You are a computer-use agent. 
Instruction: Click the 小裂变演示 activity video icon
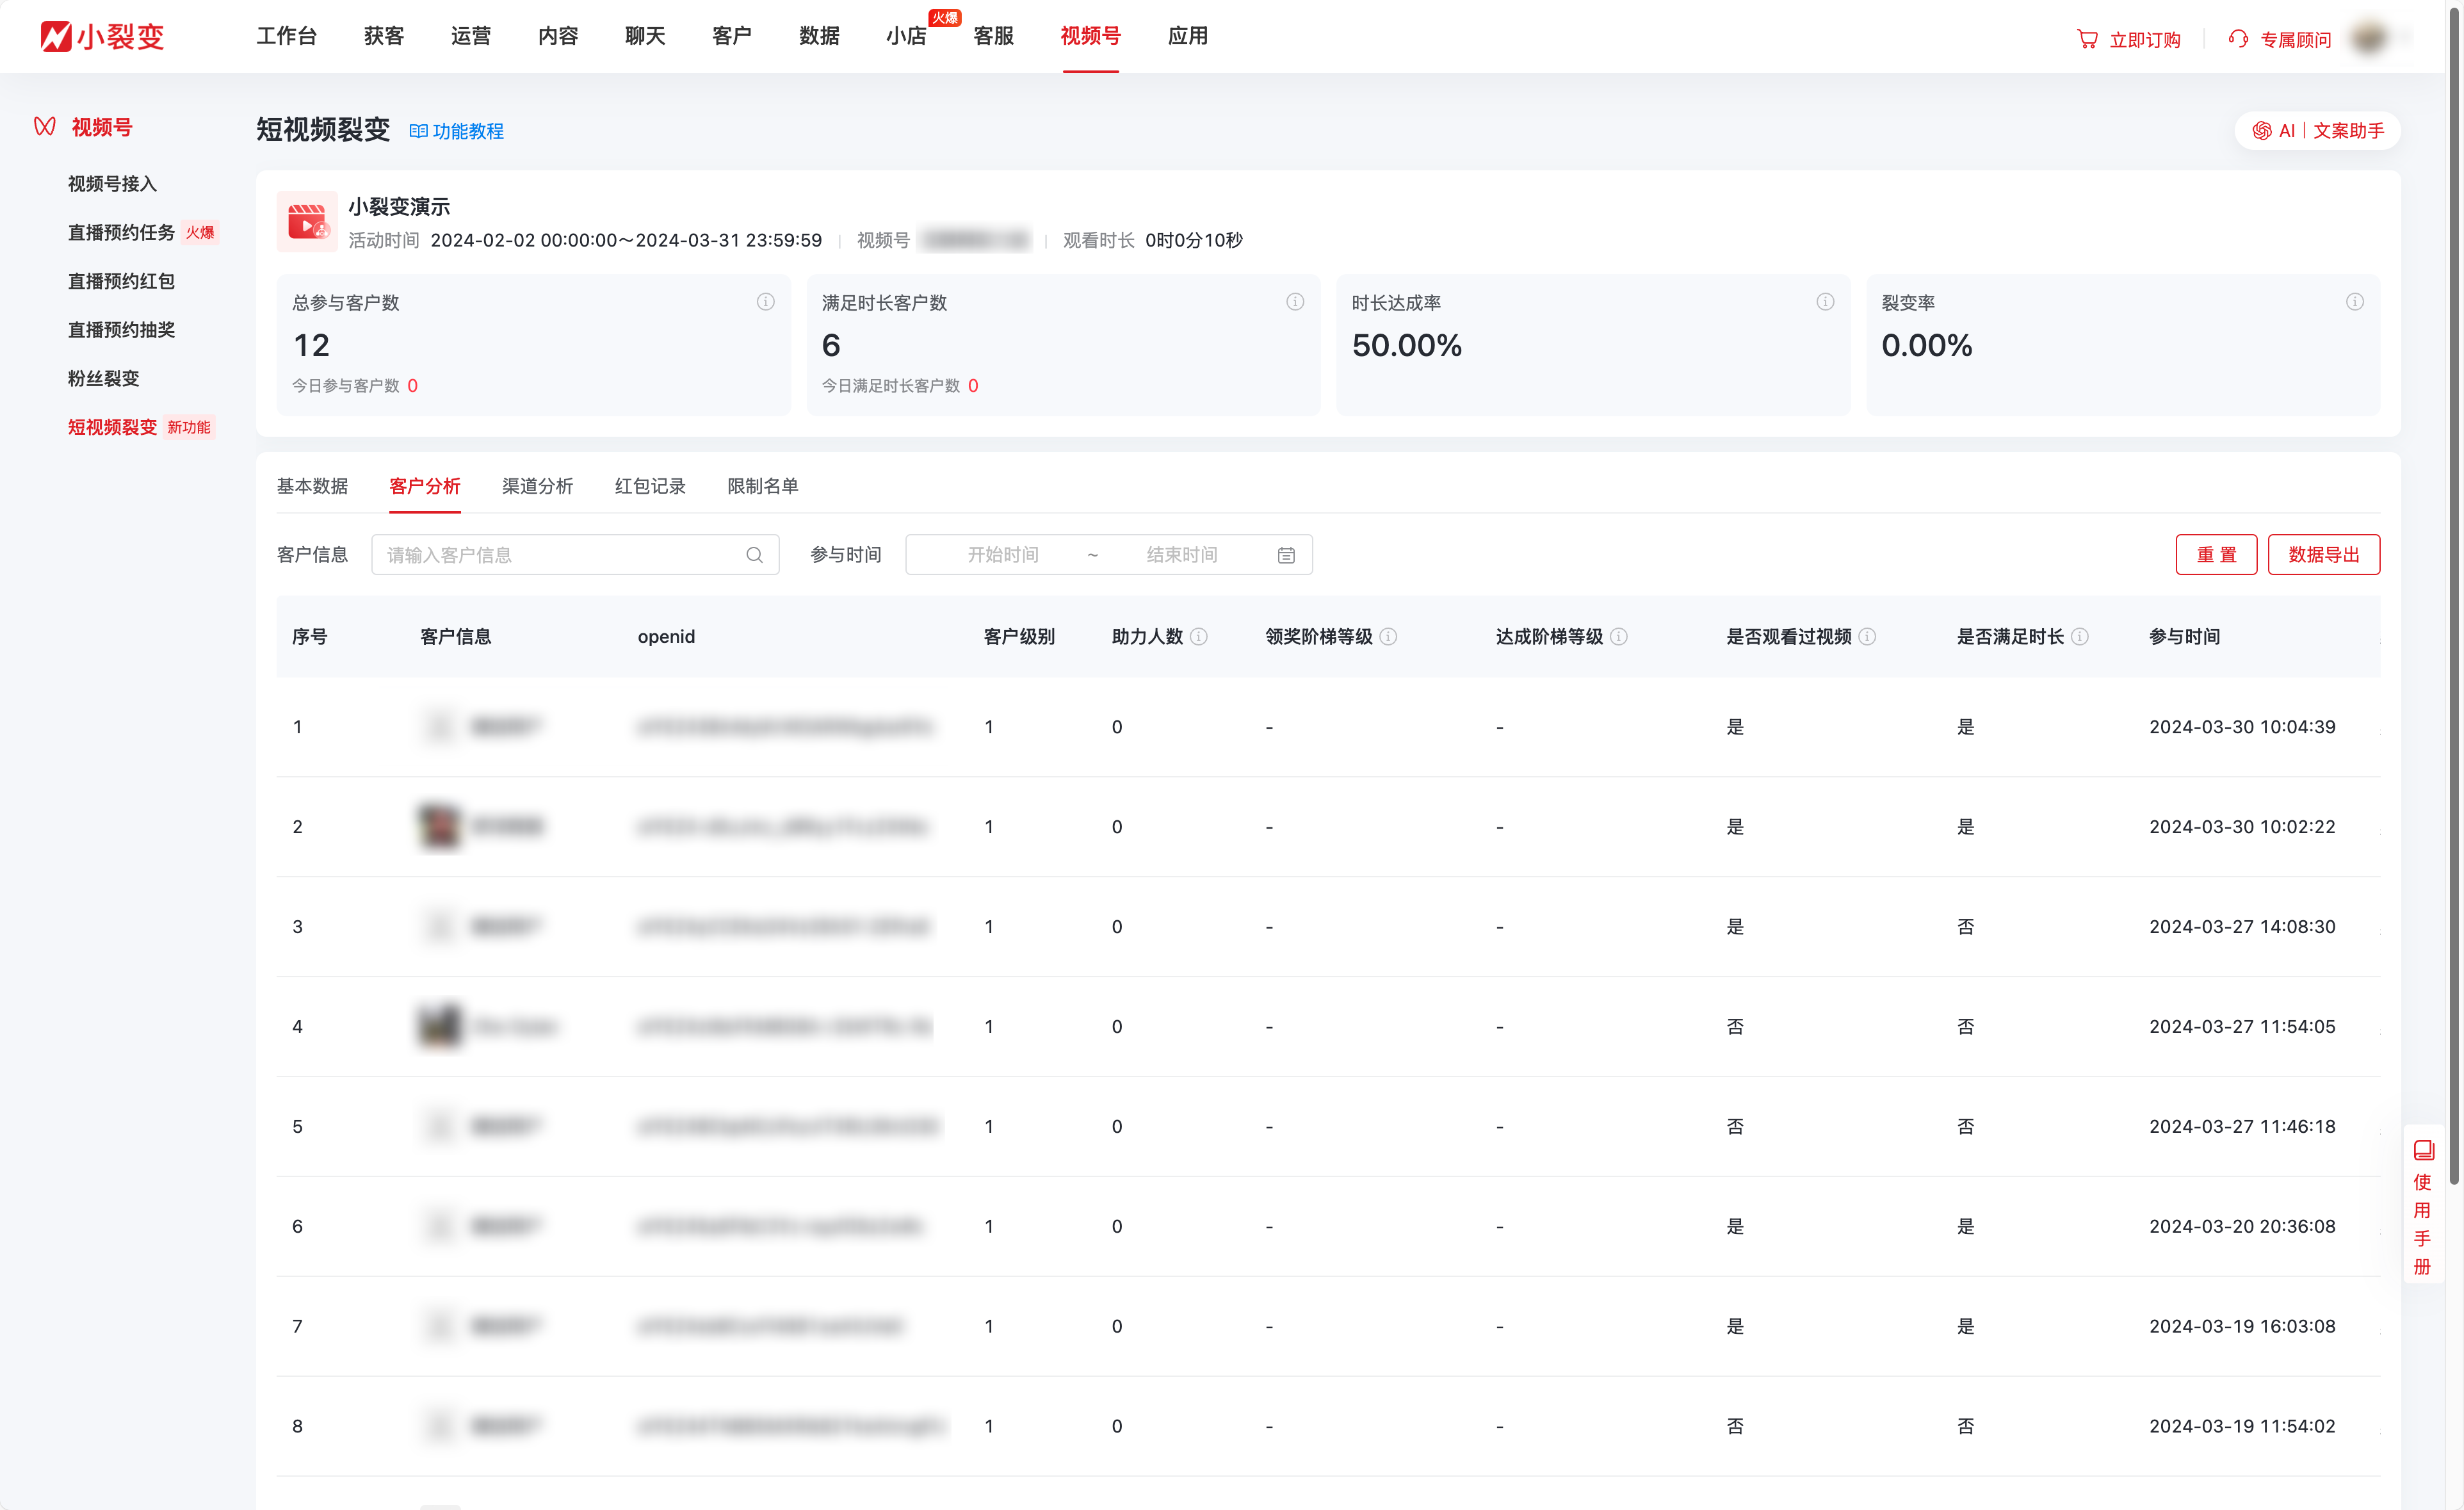pos(307,221)
